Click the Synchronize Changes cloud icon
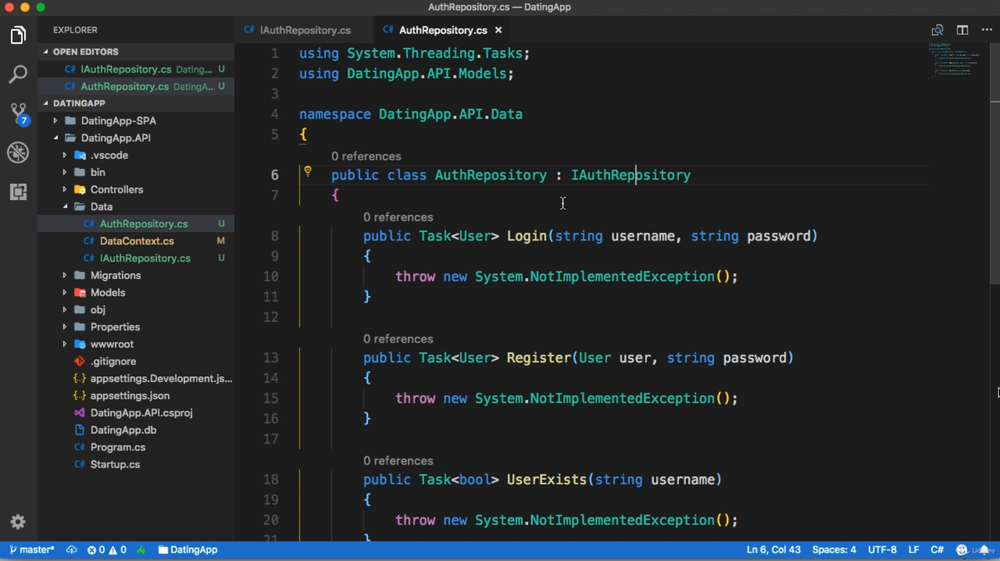The image size is (1000, 561). (x=72, y=550)
